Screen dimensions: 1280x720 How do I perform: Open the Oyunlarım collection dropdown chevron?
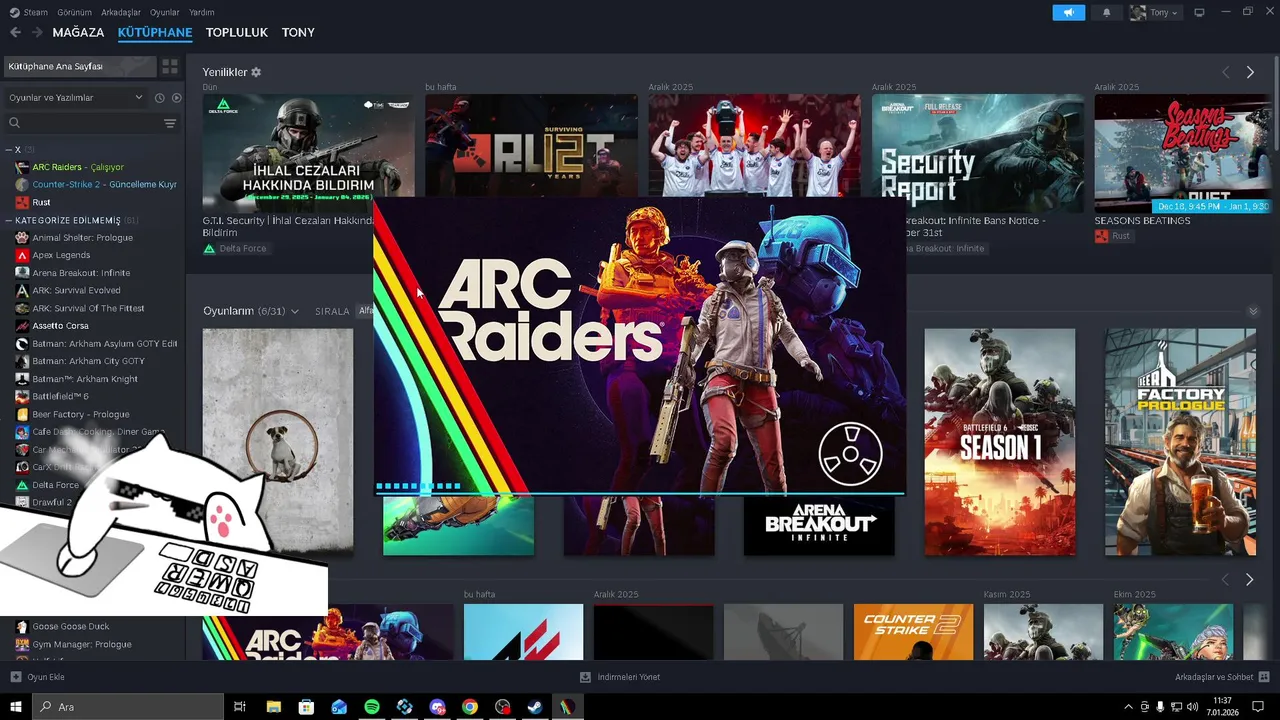click(295, 312)
